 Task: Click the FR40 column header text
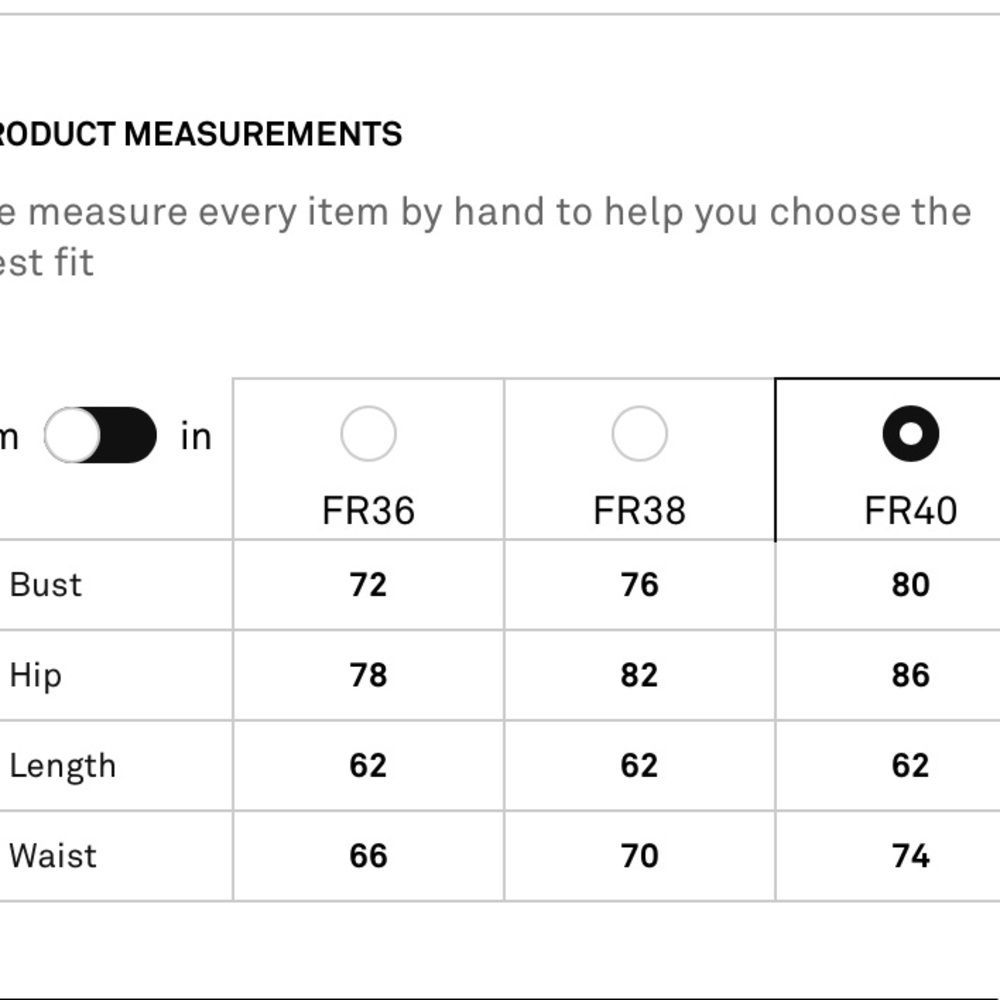pos(910,511)
